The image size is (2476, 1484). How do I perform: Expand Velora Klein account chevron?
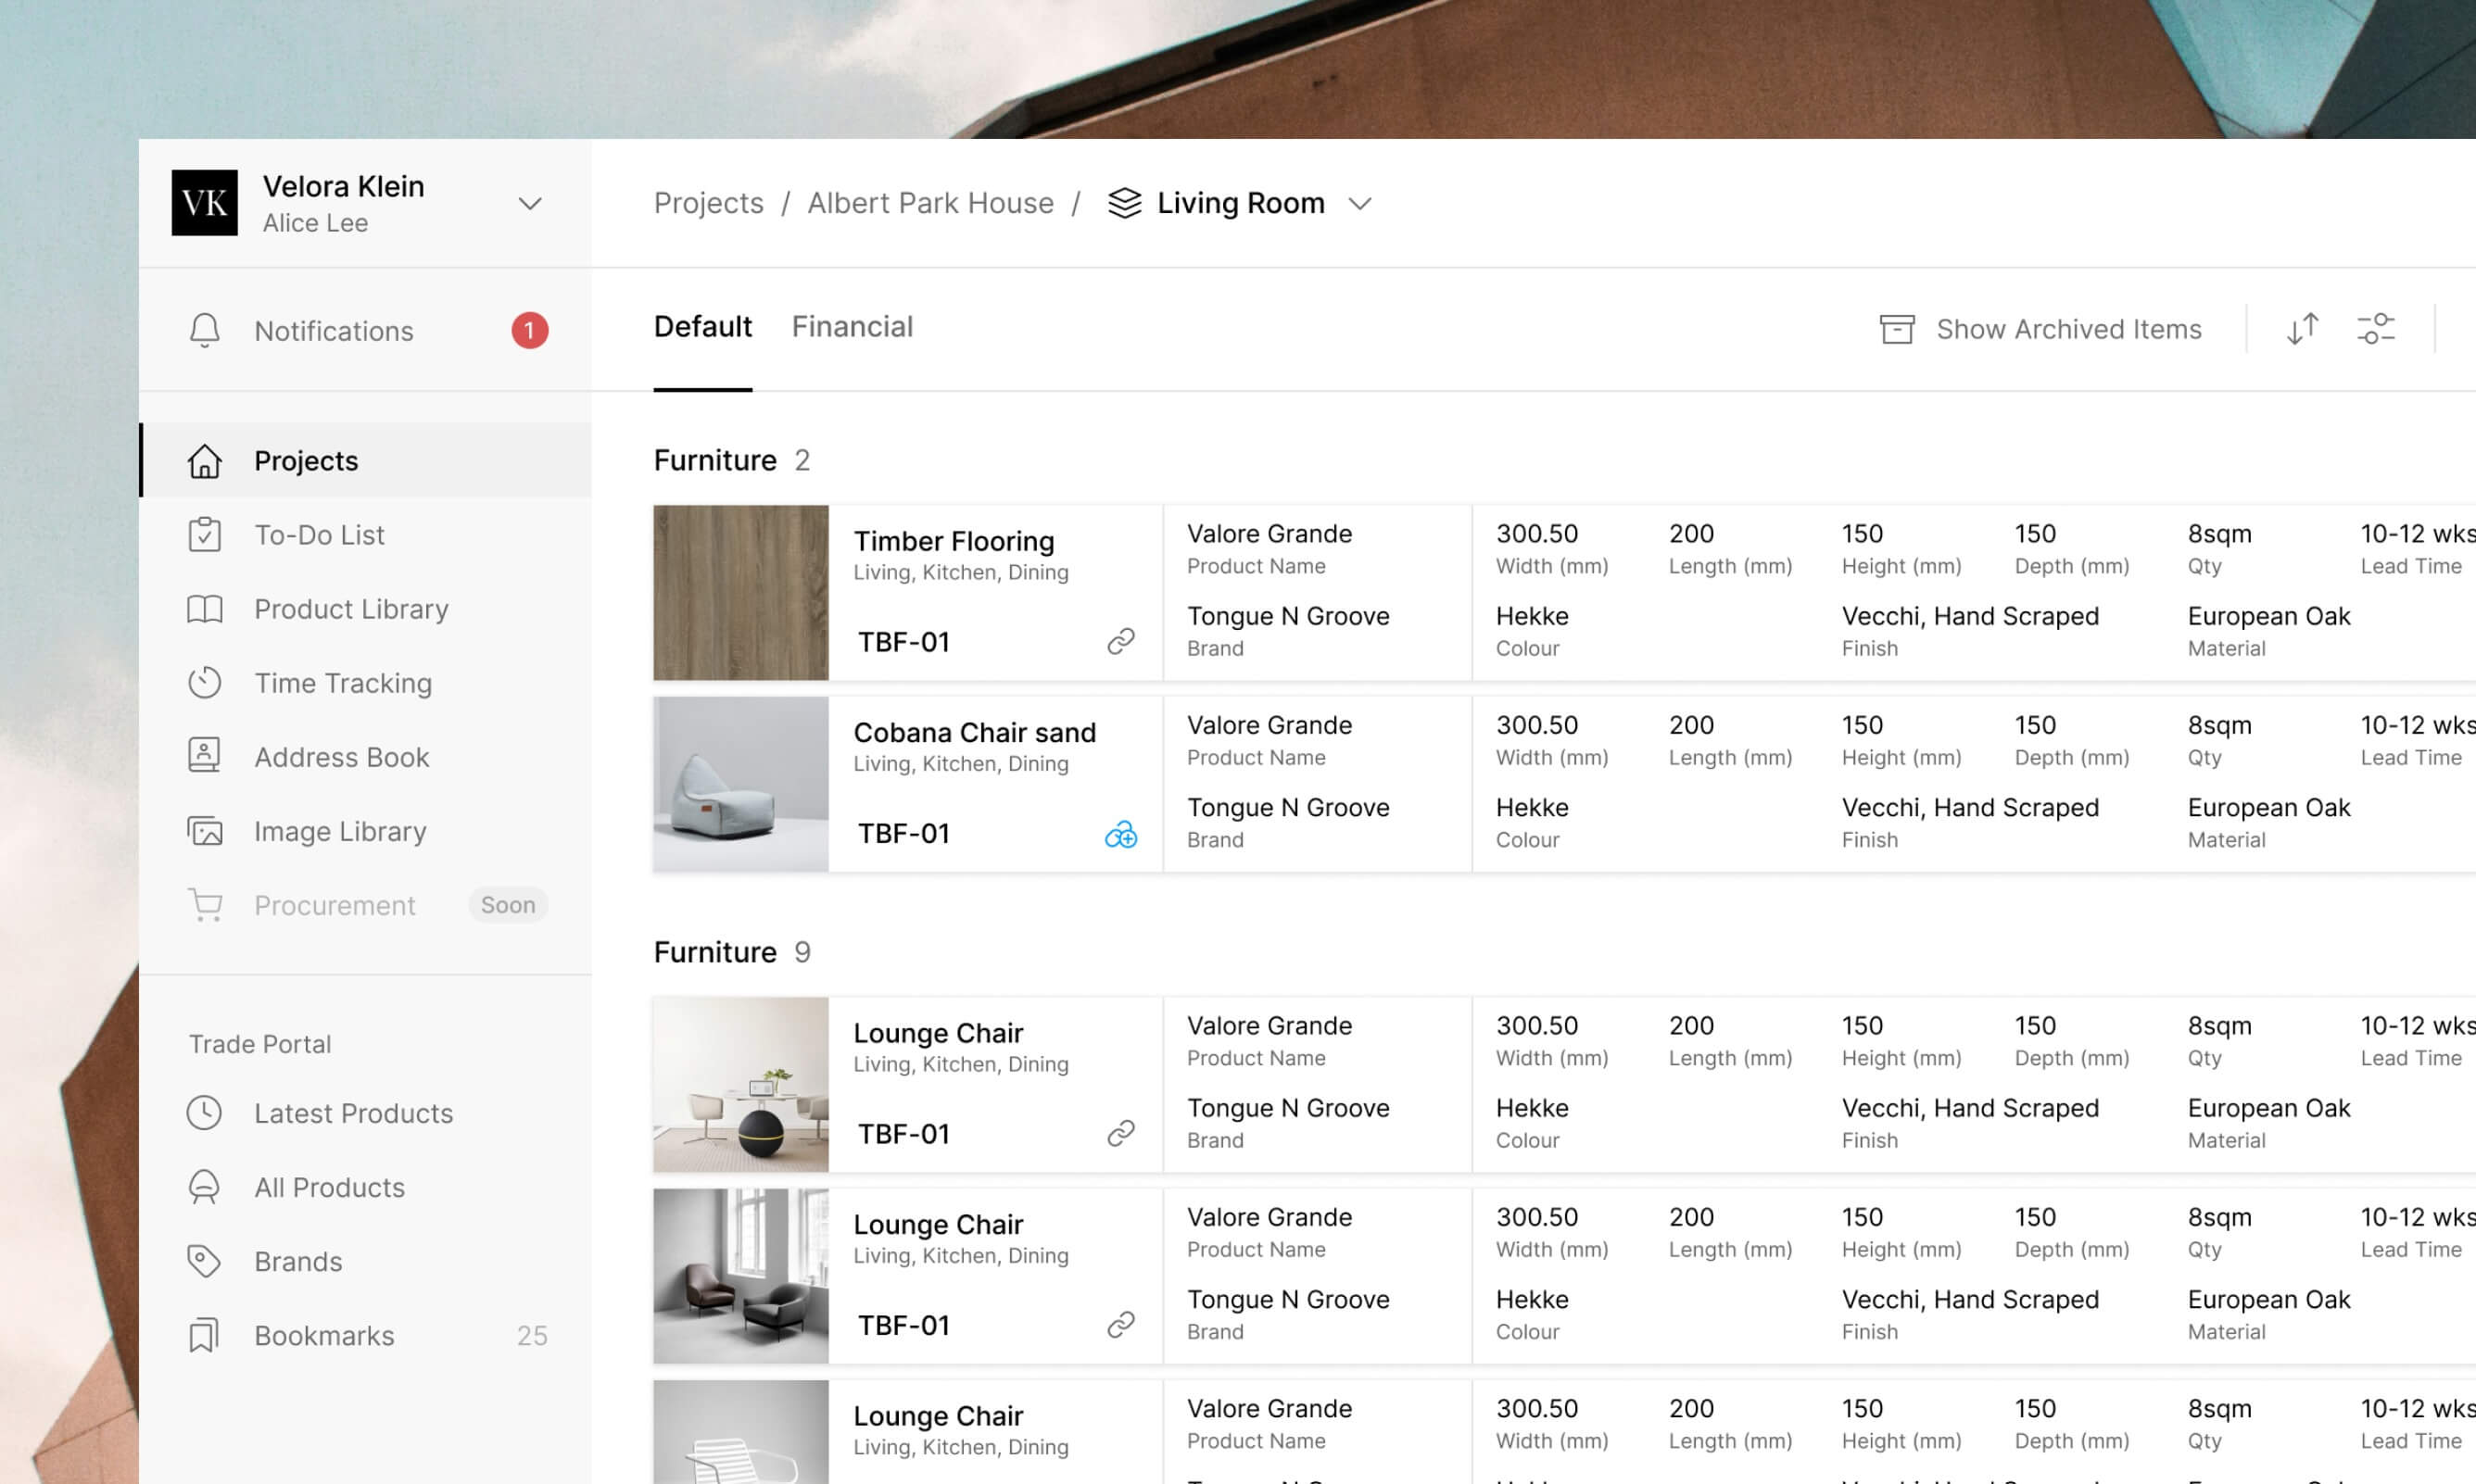click(x=529, y=204)
